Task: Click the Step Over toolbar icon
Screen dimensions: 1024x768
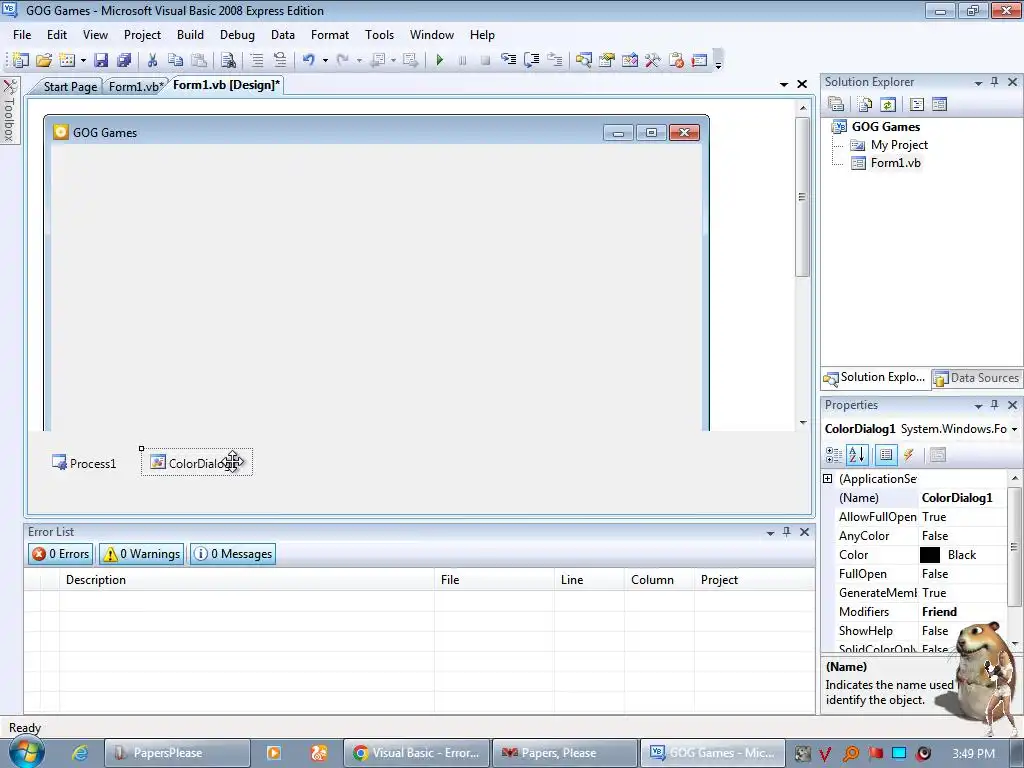Action: (532, 60)
